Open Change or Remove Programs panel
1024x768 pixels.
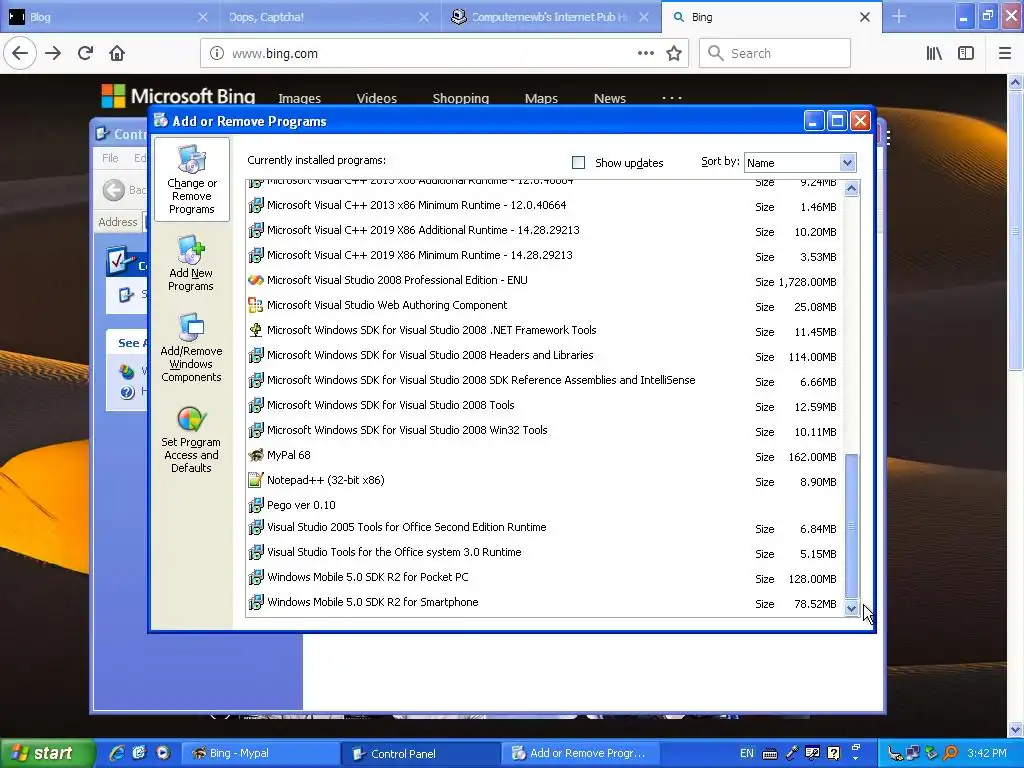click(191, 180)
